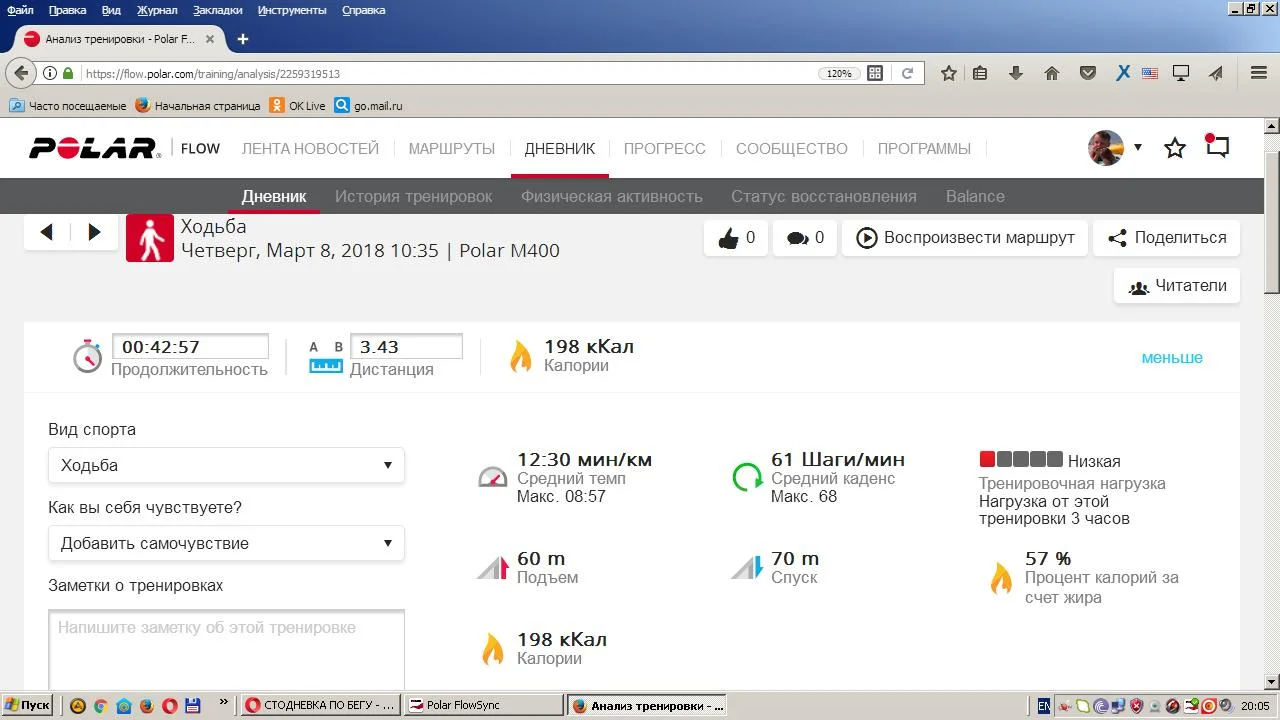Viewport: 1280px width, 720px height.
Task: Open comments via the speech bubble icon
Action: tap(797, 238)
